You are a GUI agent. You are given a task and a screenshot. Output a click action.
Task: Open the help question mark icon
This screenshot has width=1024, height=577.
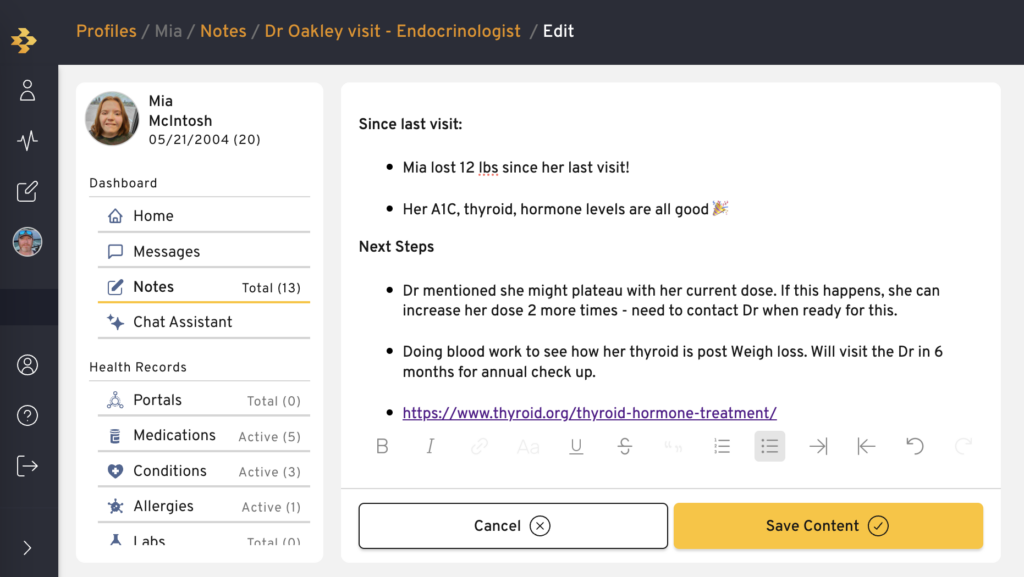point(27,416)
